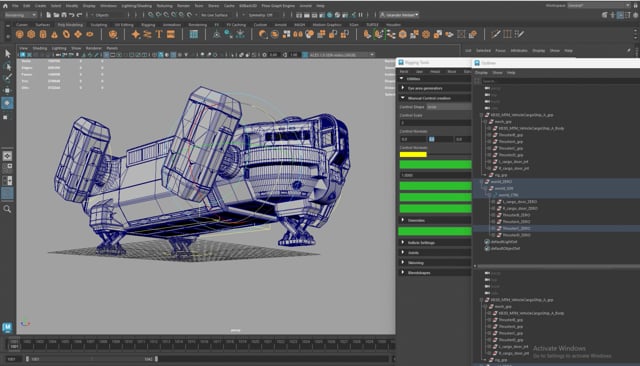Collapse mesh_grp node in upper outliner pane
The height and width of the screenshot is (366, 640).
(x=486, y=122)
